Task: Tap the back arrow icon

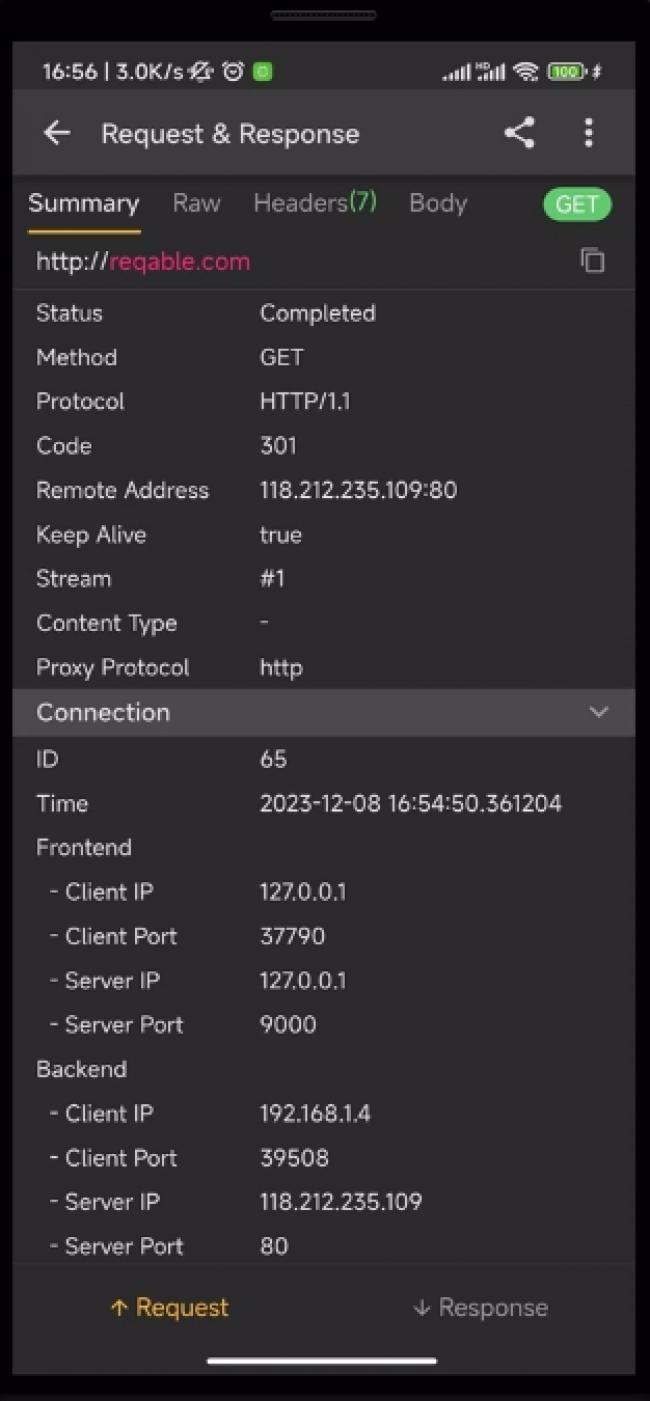Action: coord(57,133)
